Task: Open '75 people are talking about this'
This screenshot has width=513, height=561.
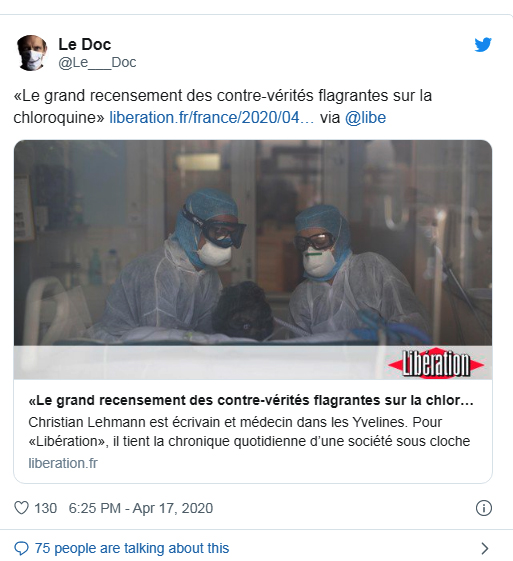Action: pos(132,548)
